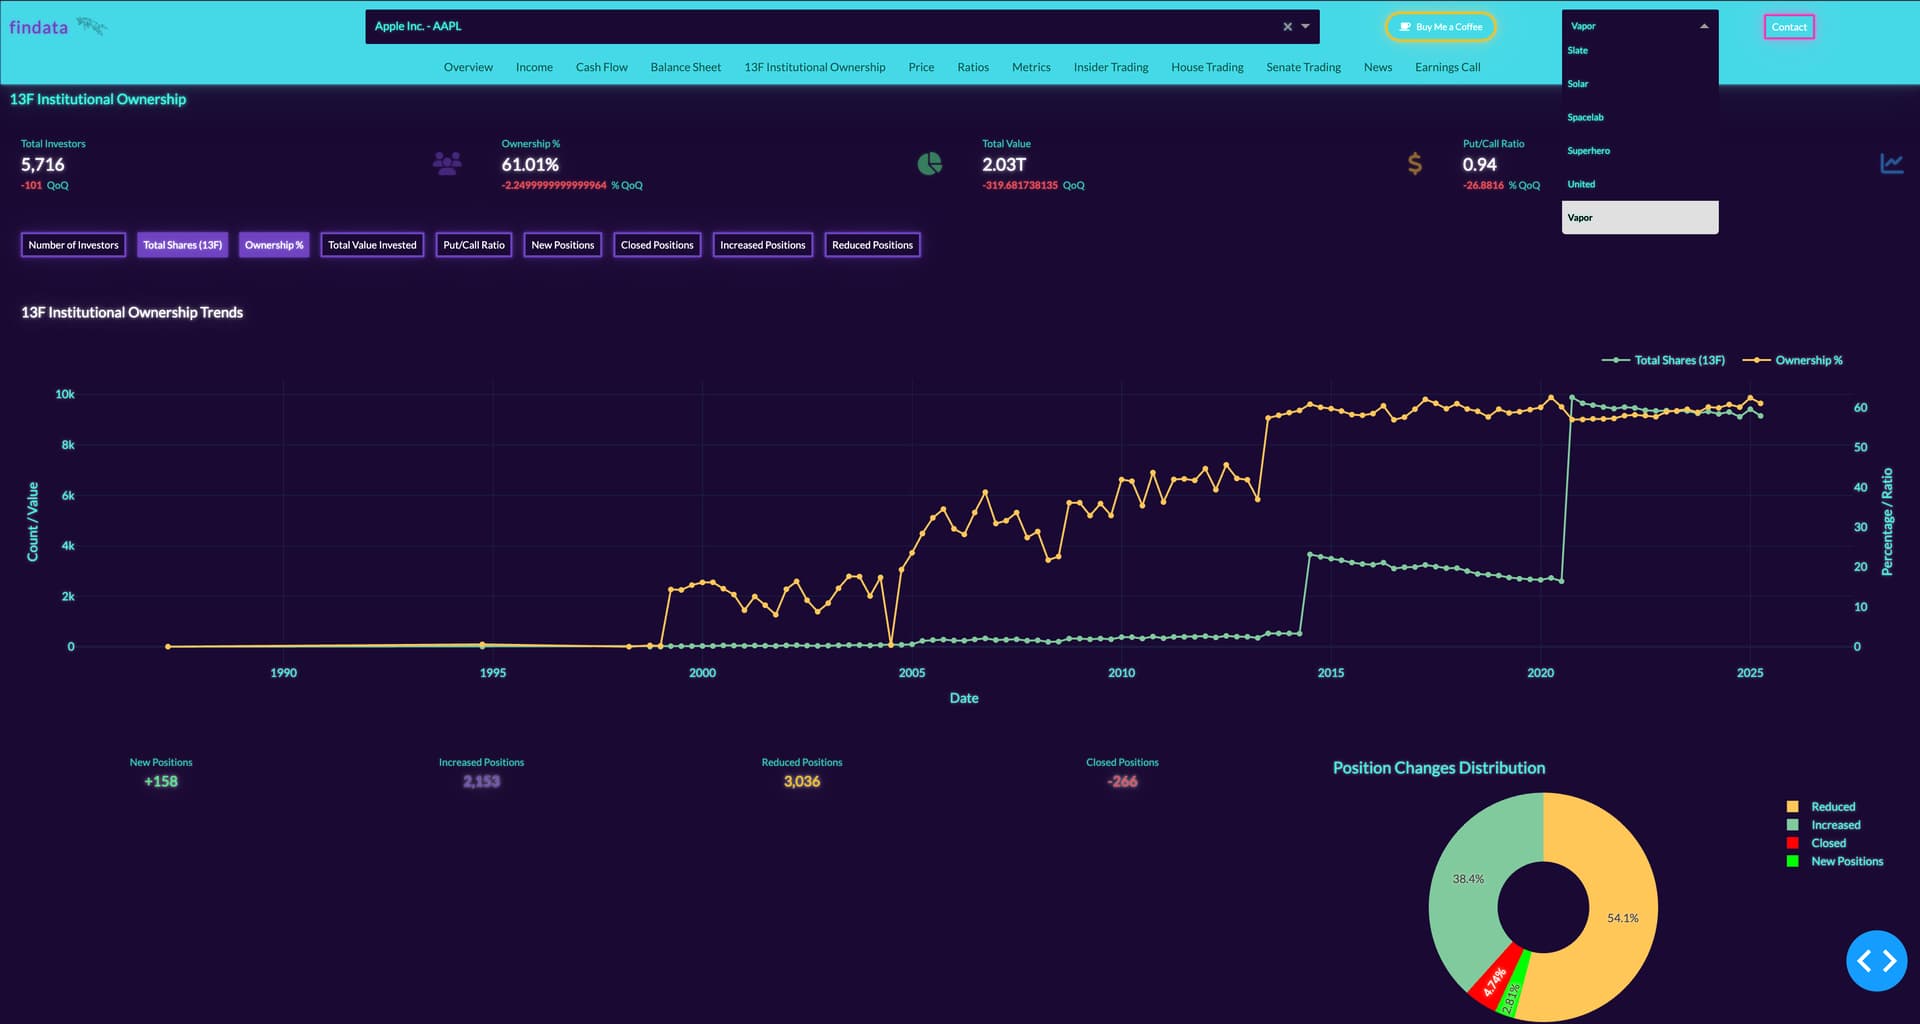Click the Ownership value 61.01%
Viewport: 1920px width, 1024px height.
point(530,165)
